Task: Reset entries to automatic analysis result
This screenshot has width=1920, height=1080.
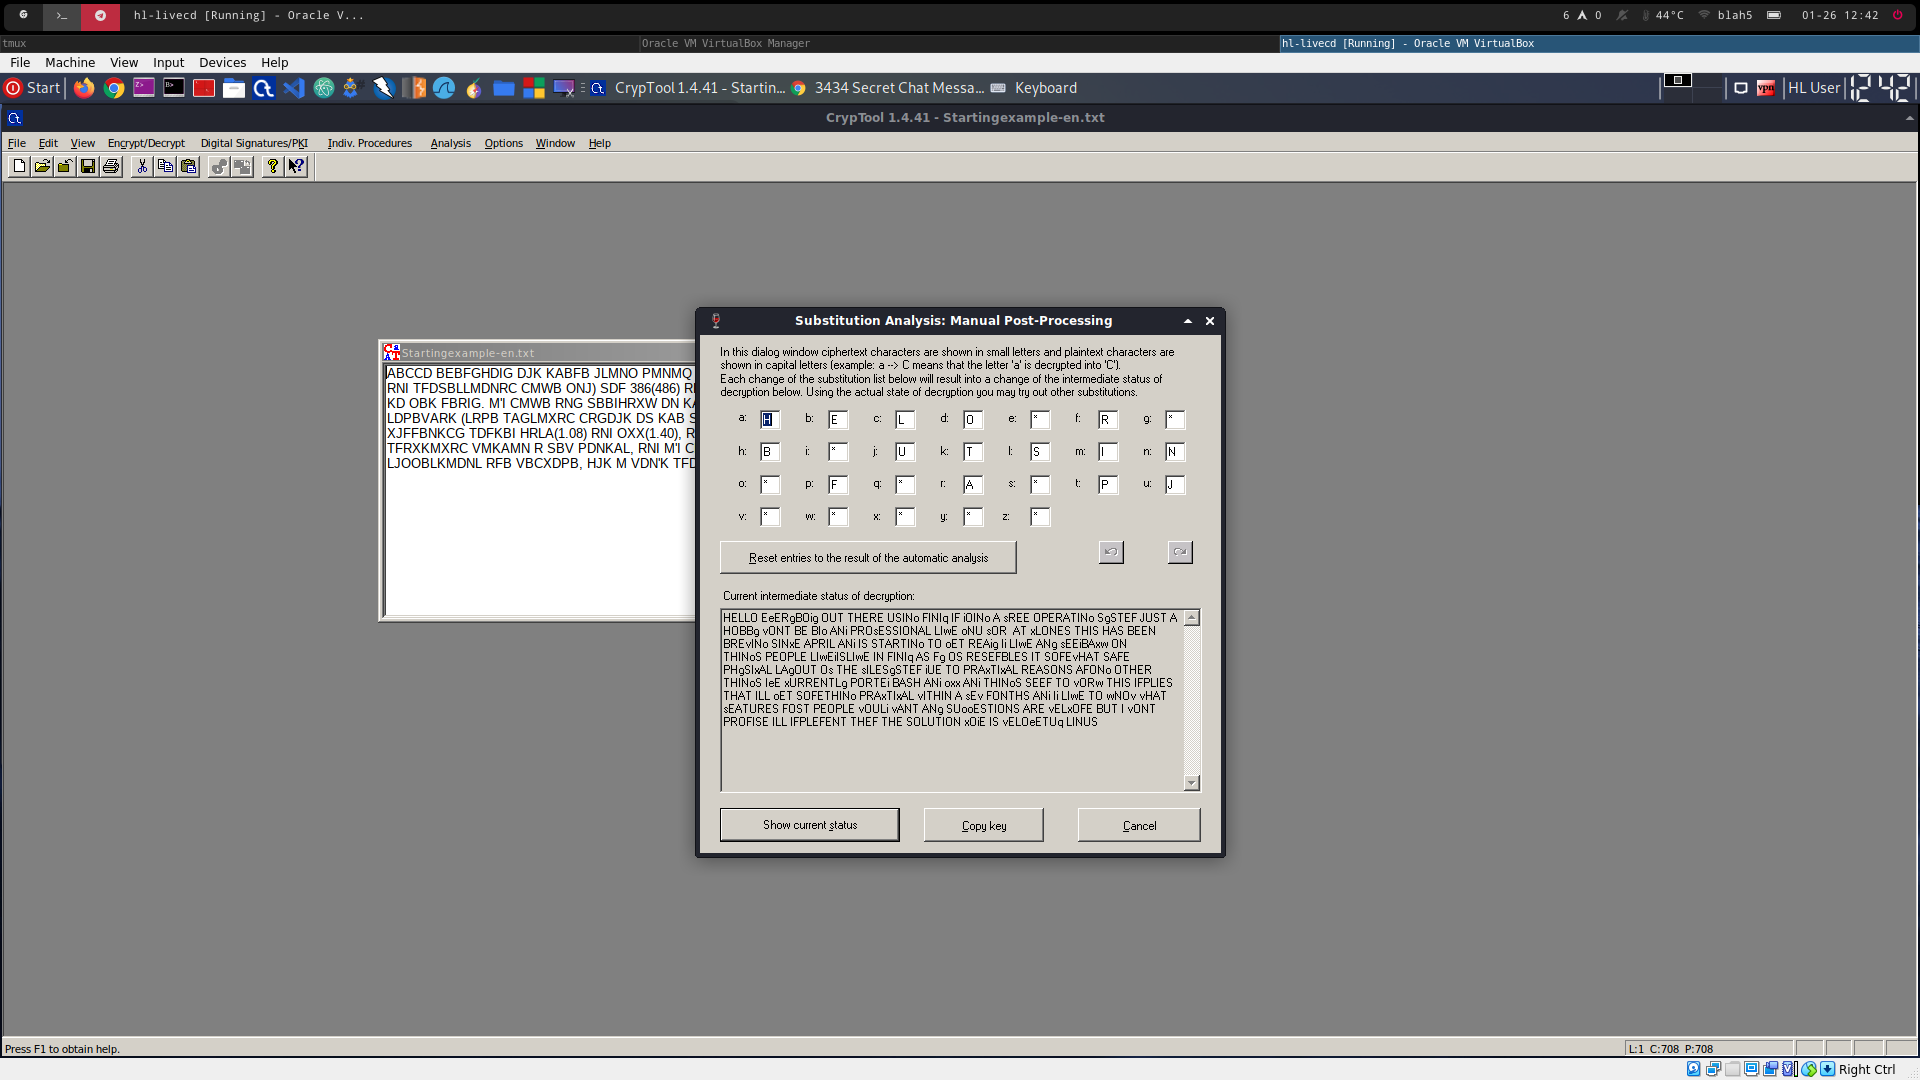Action: tap(867, 558)
